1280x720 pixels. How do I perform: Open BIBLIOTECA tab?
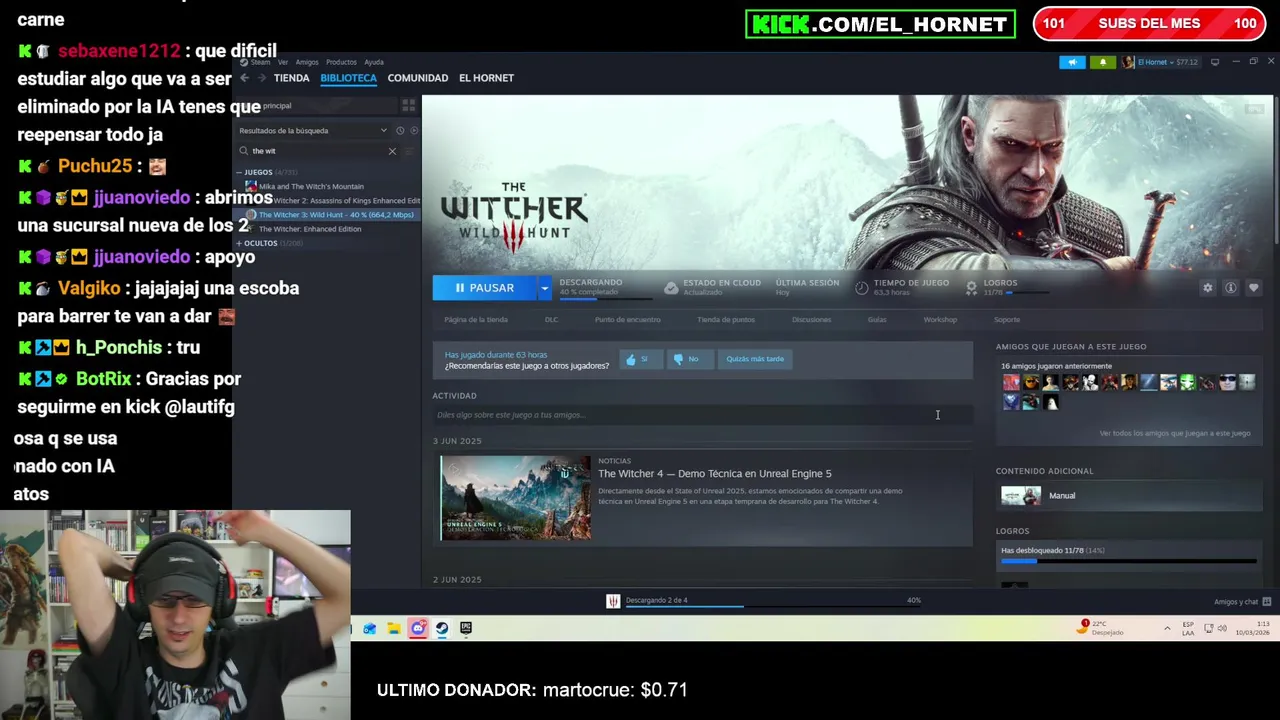348,78
